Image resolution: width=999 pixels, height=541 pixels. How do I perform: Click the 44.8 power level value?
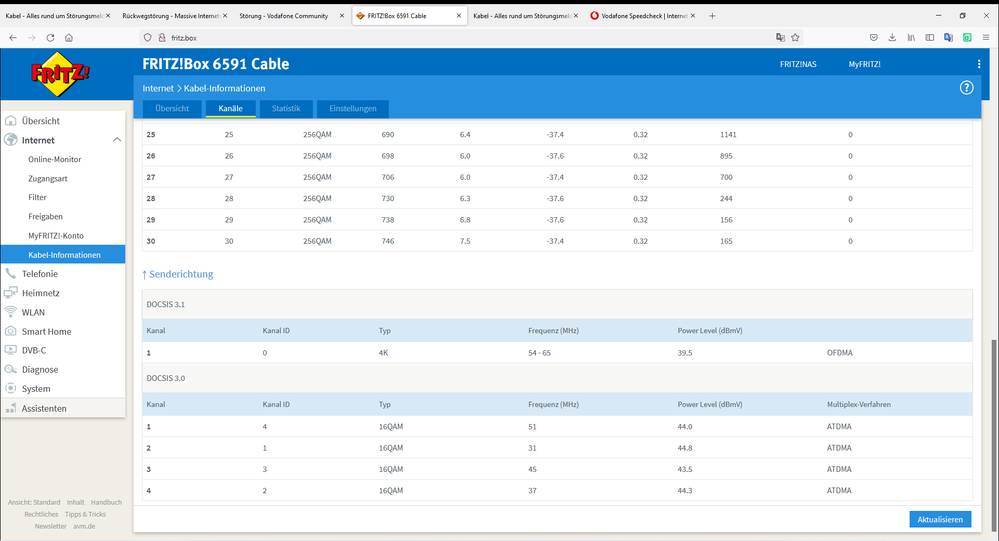click(685, 448)
